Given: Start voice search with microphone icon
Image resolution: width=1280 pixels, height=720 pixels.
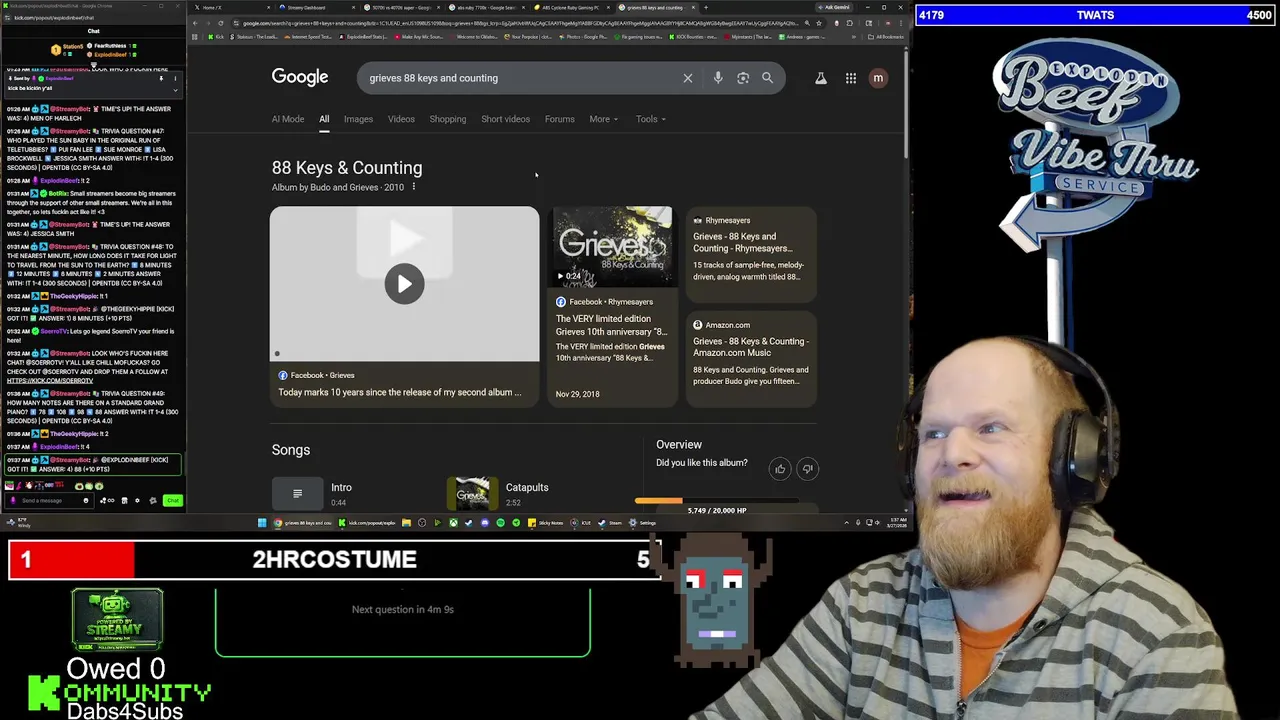Looking at the screenshot, I should [x=718, y=78].
